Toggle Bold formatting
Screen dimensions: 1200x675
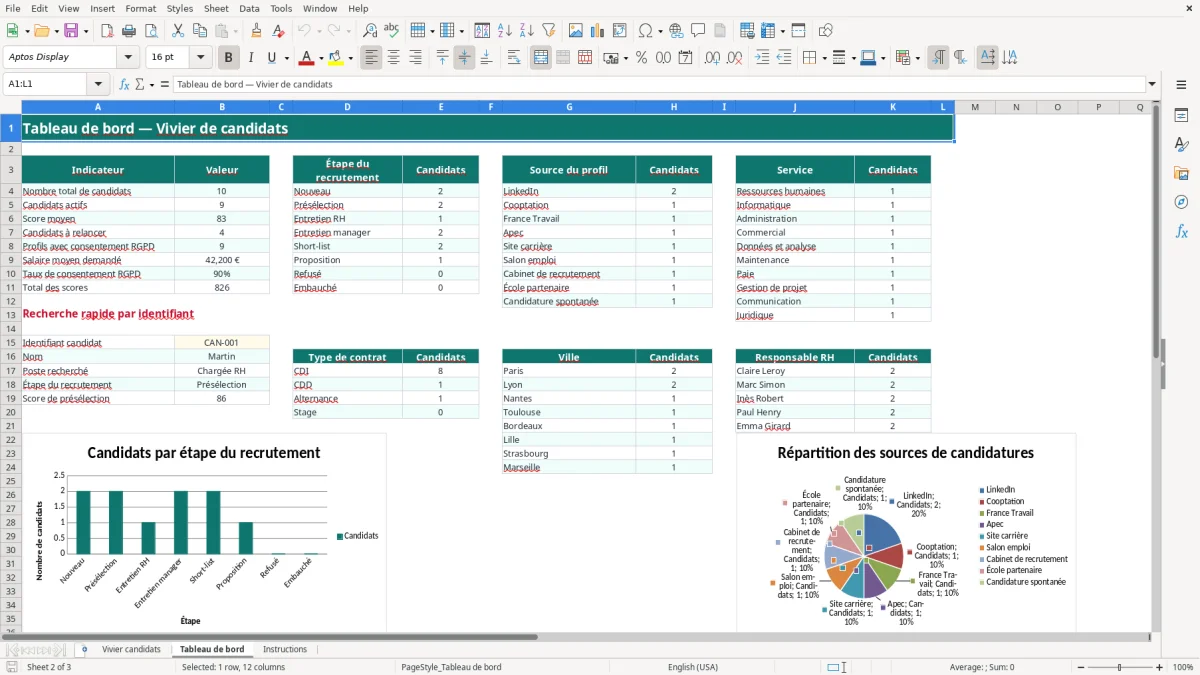(x=229, y=58)
